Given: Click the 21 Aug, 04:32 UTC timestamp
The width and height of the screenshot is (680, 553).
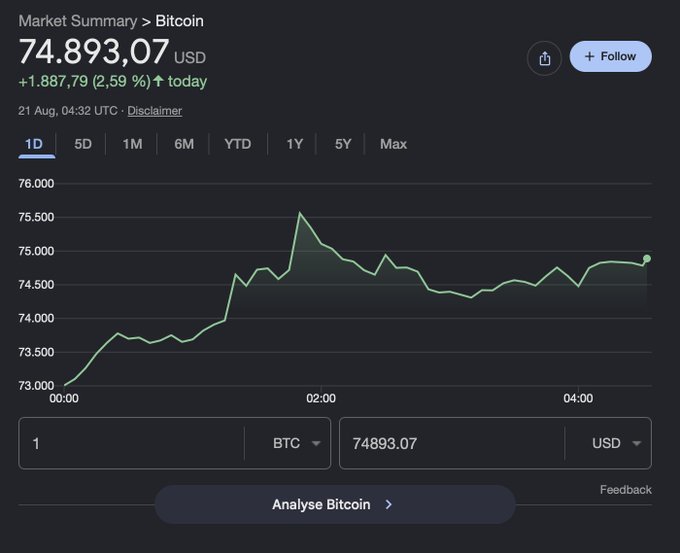Looking at the screenshot, I should tap(68, 111).
